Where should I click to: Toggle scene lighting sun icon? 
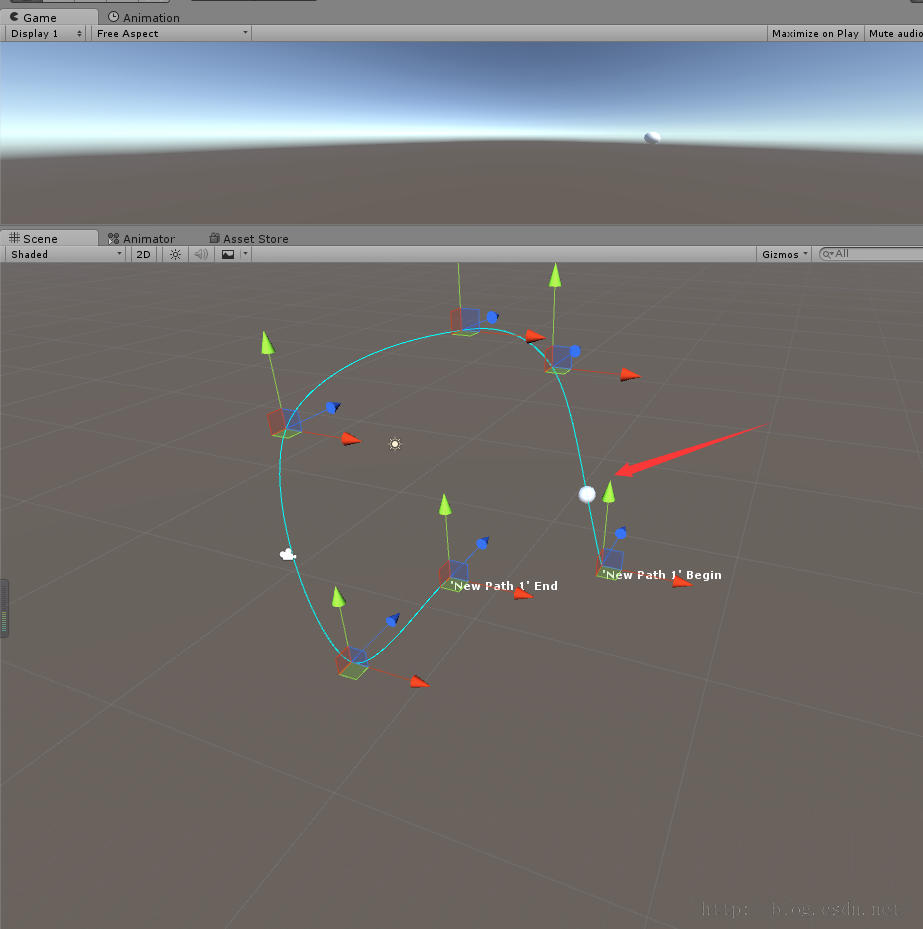point(175,254)
